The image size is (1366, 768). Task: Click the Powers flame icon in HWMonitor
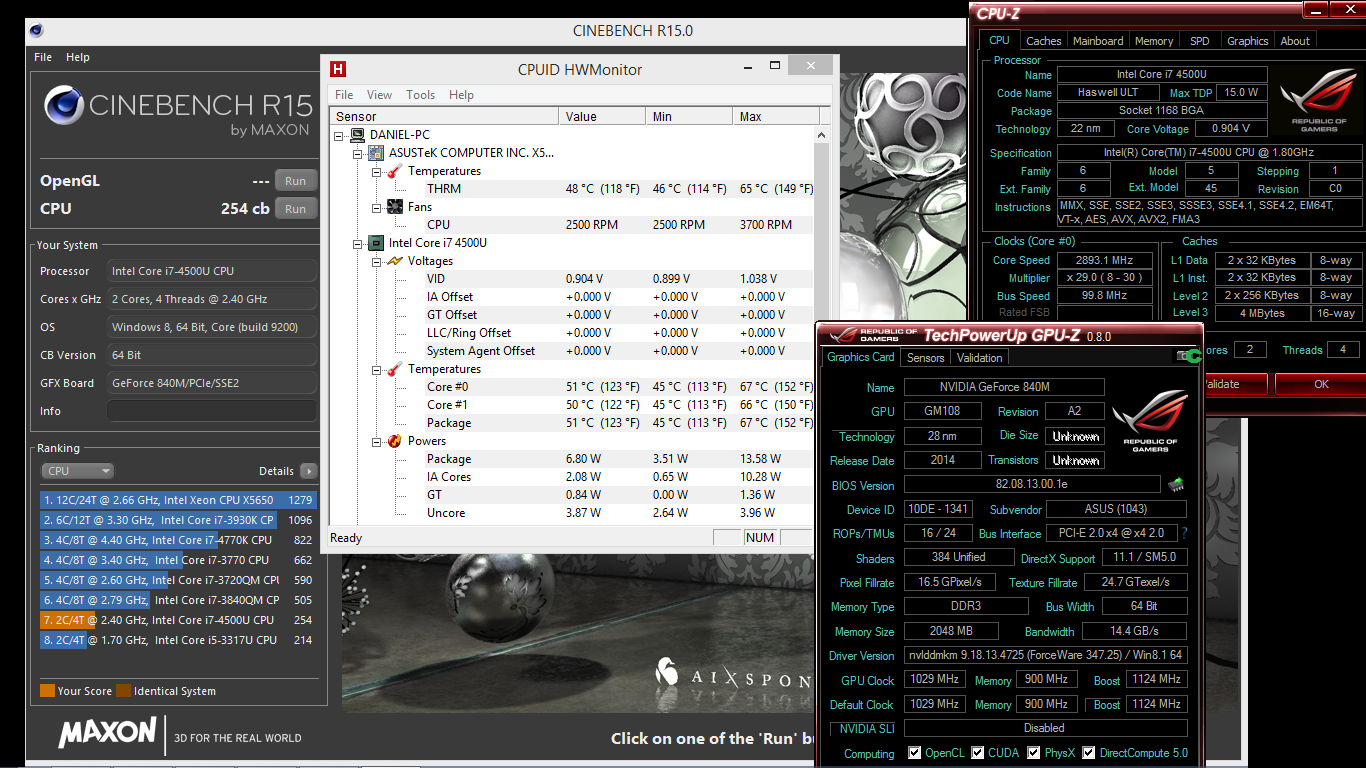point(394,441)
